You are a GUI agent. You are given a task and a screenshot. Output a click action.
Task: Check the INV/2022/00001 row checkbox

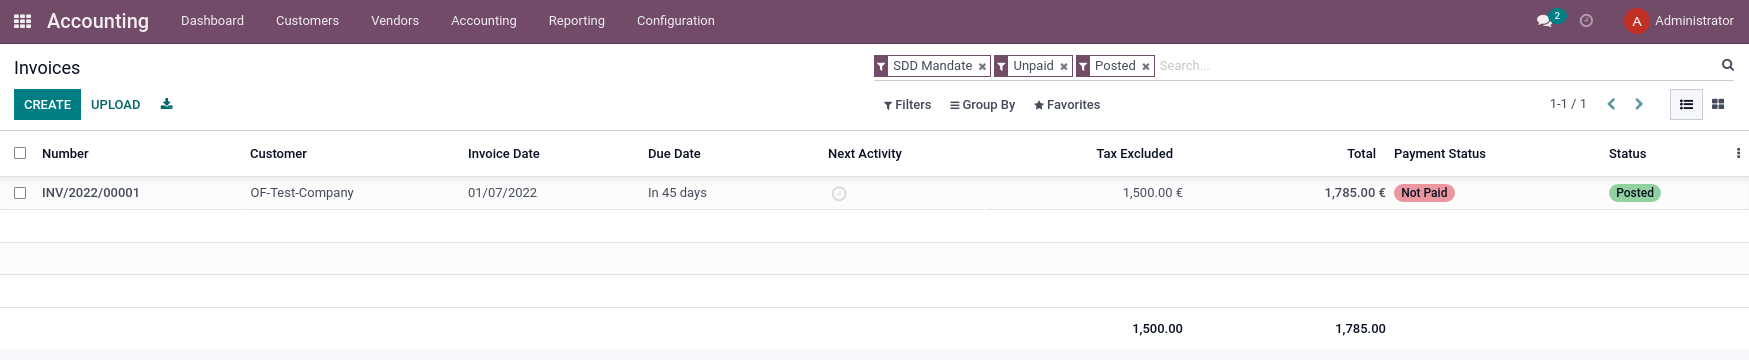coord(20,193)
